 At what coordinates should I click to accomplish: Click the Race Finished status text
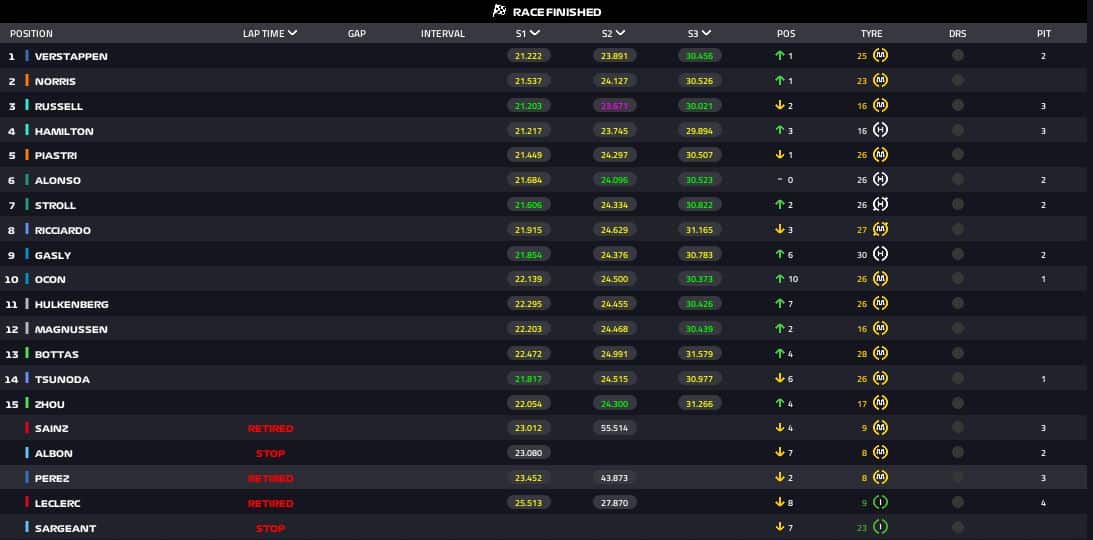coord(557,12)
